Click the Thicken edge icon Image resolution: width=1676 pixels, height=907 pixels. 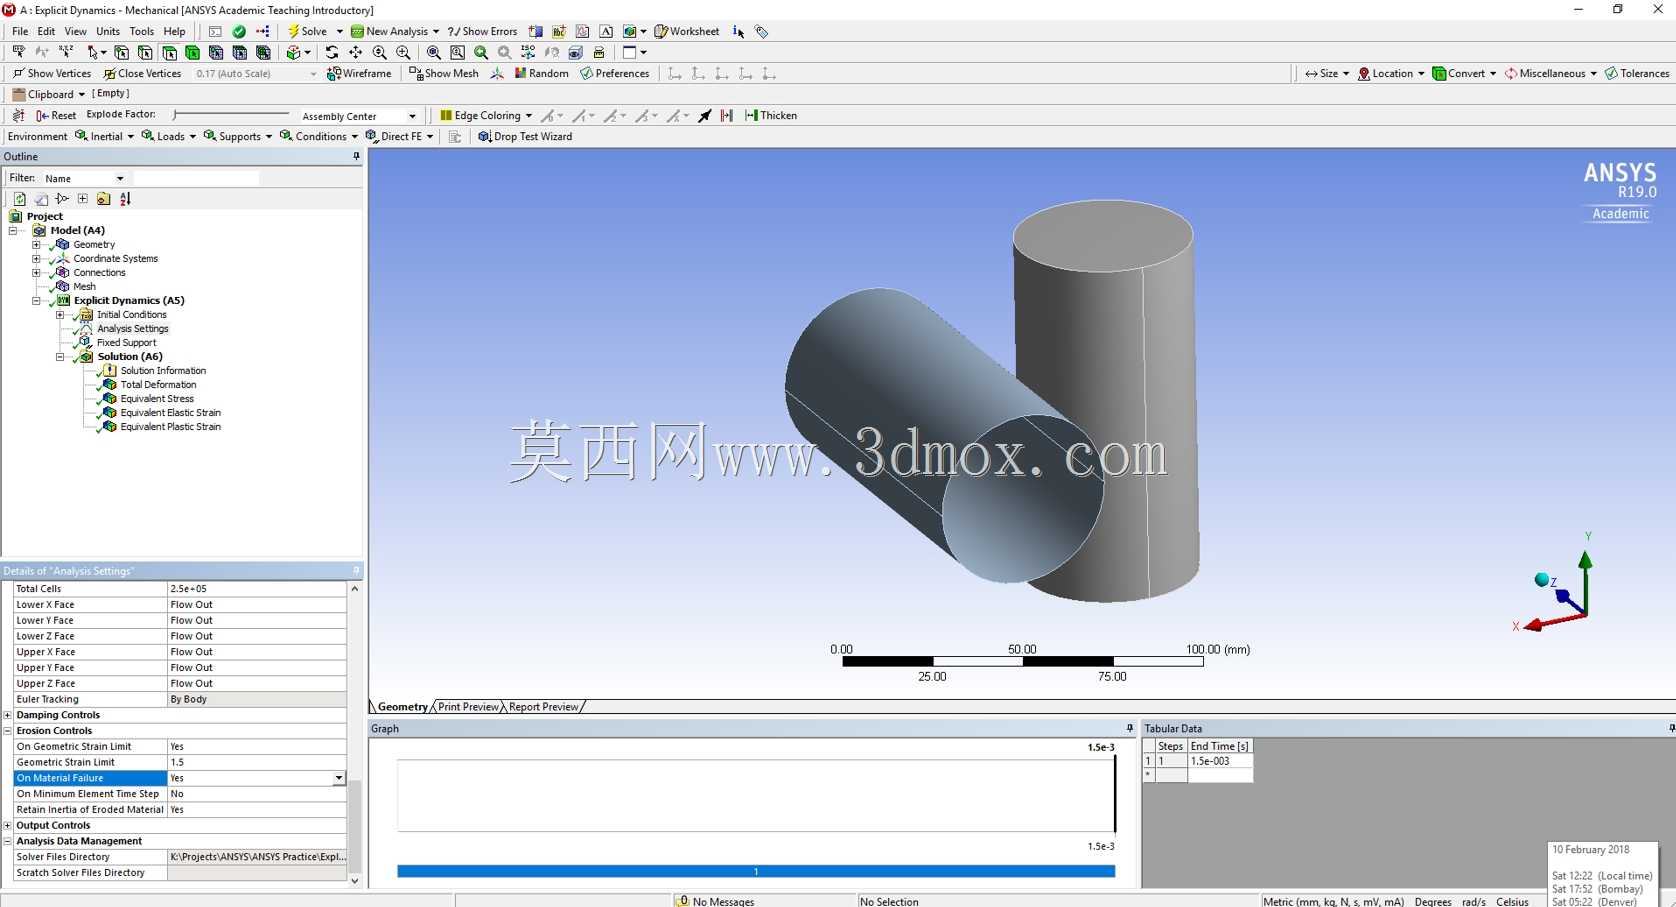pyautogui.click(x=771, y=115)
